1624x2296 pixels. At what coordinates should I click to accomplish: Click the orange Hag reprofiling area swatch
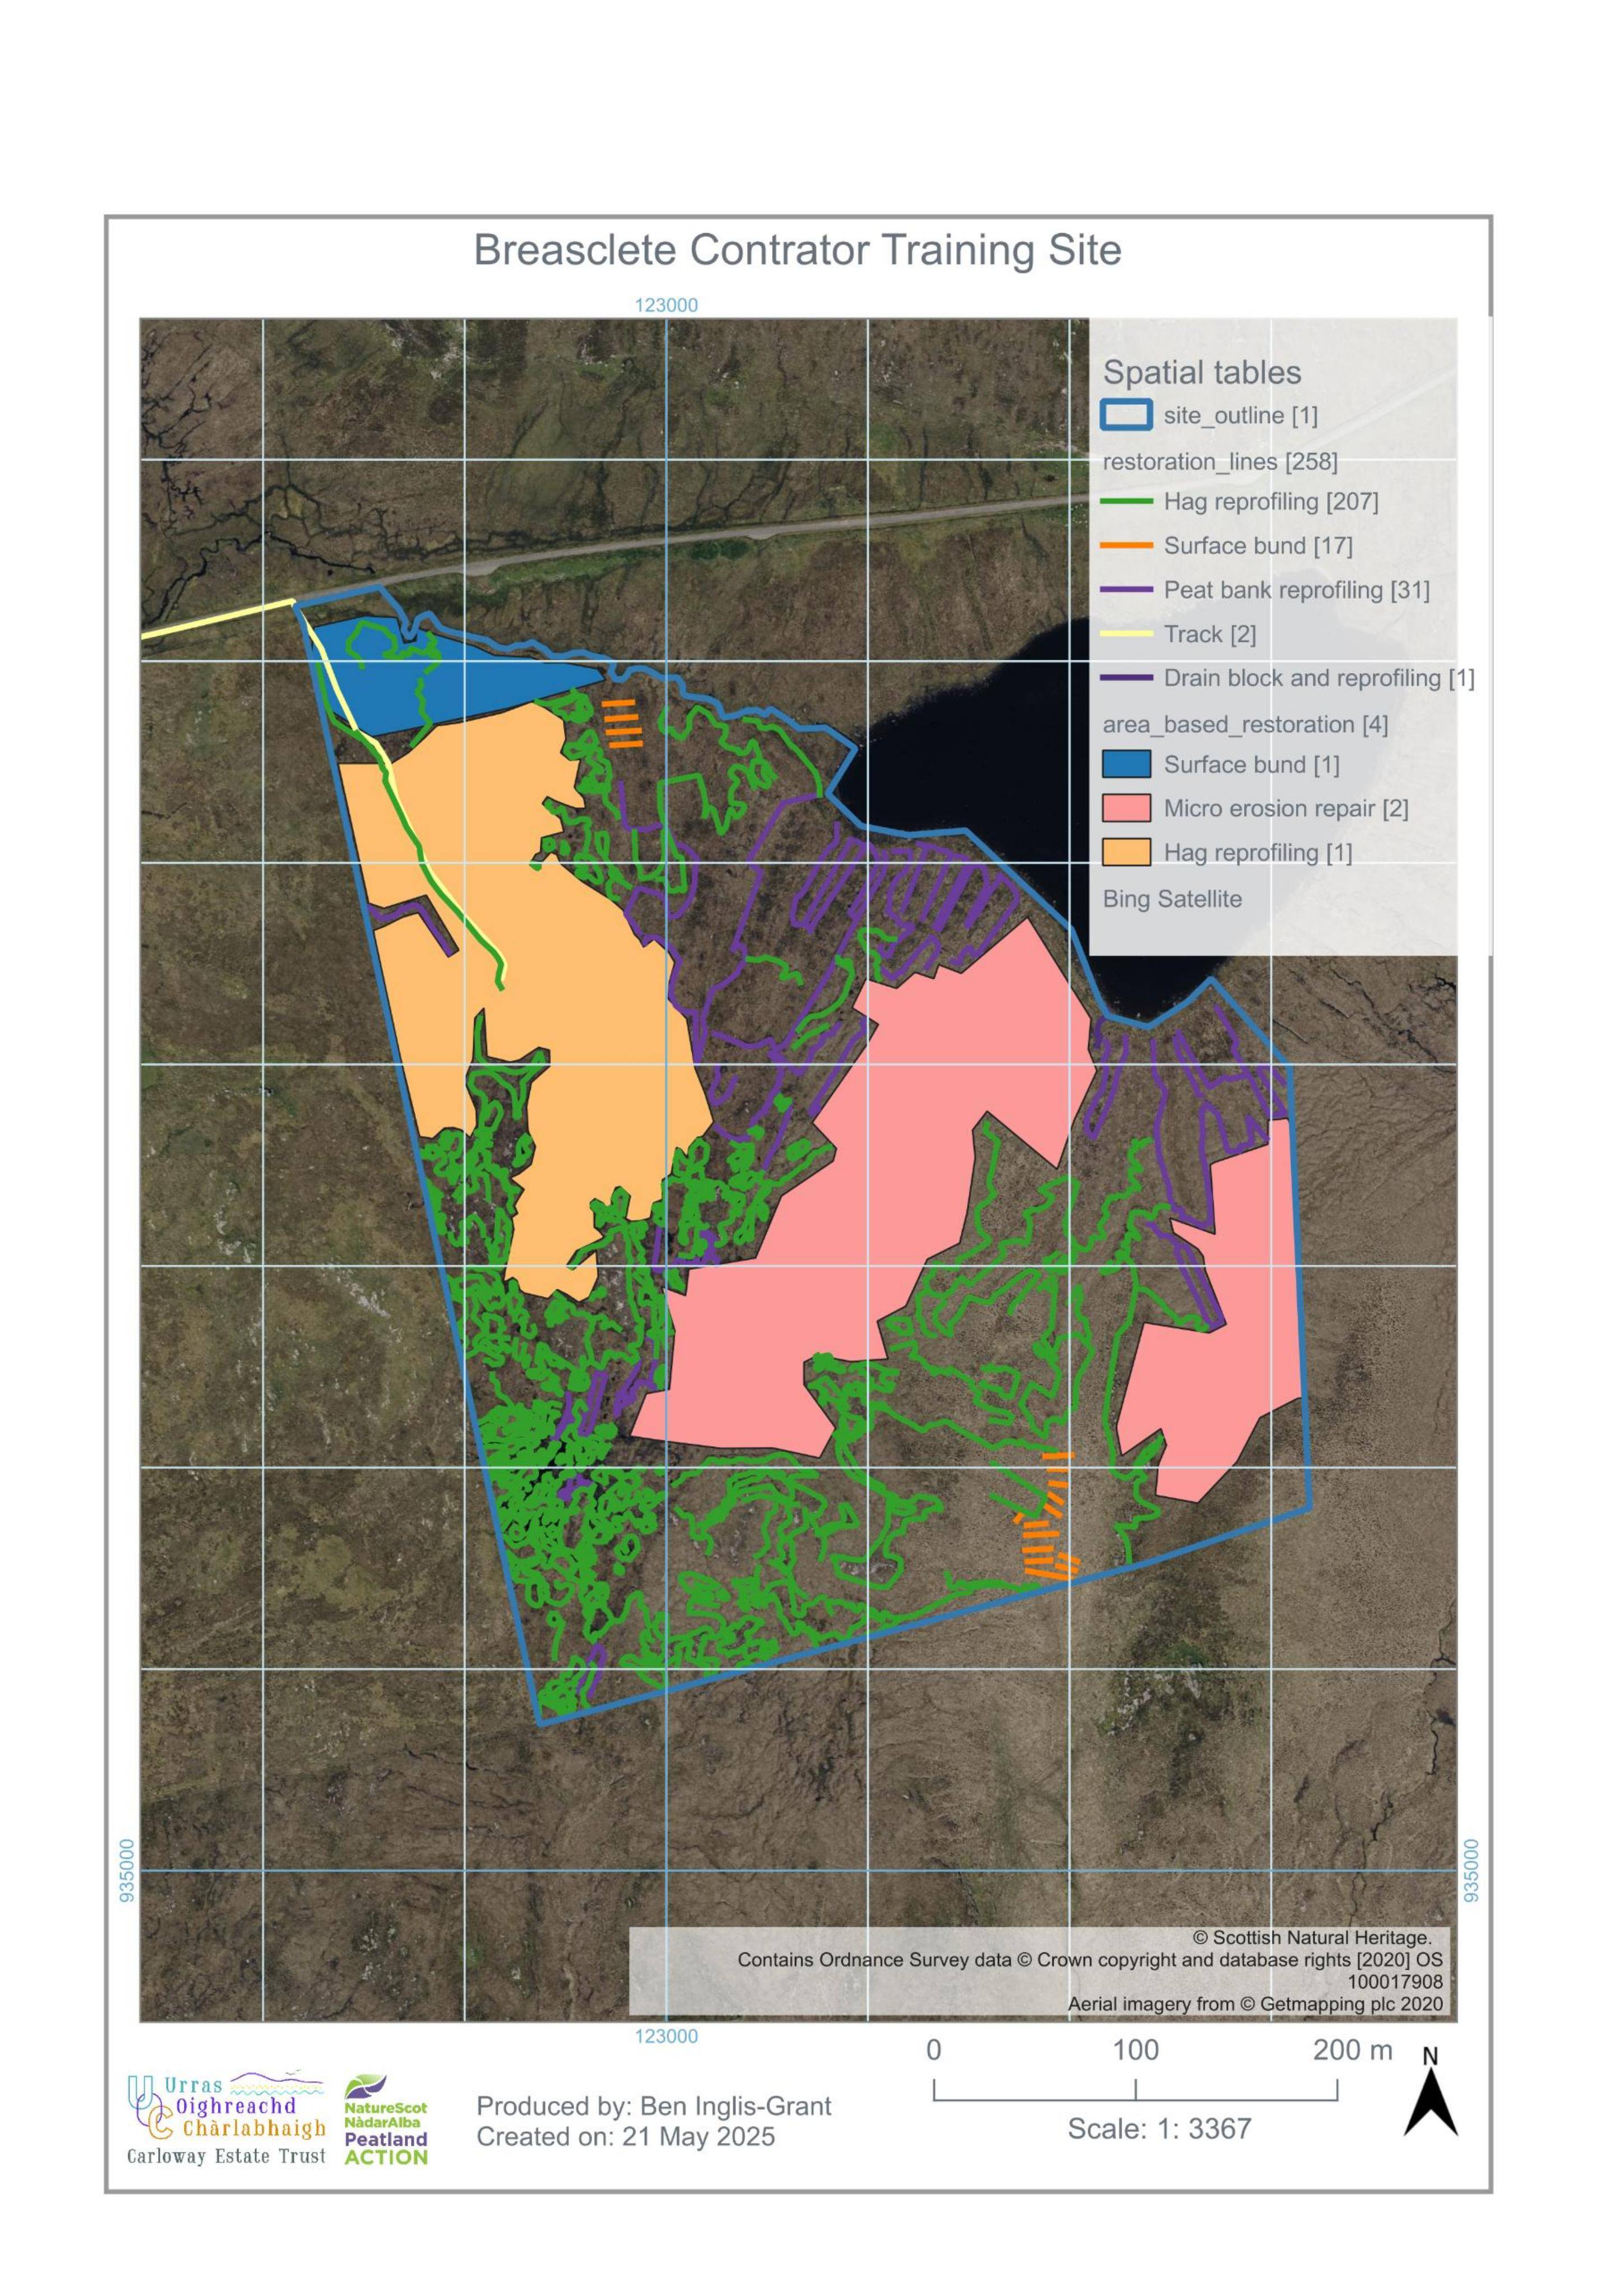click(1126, 853)
